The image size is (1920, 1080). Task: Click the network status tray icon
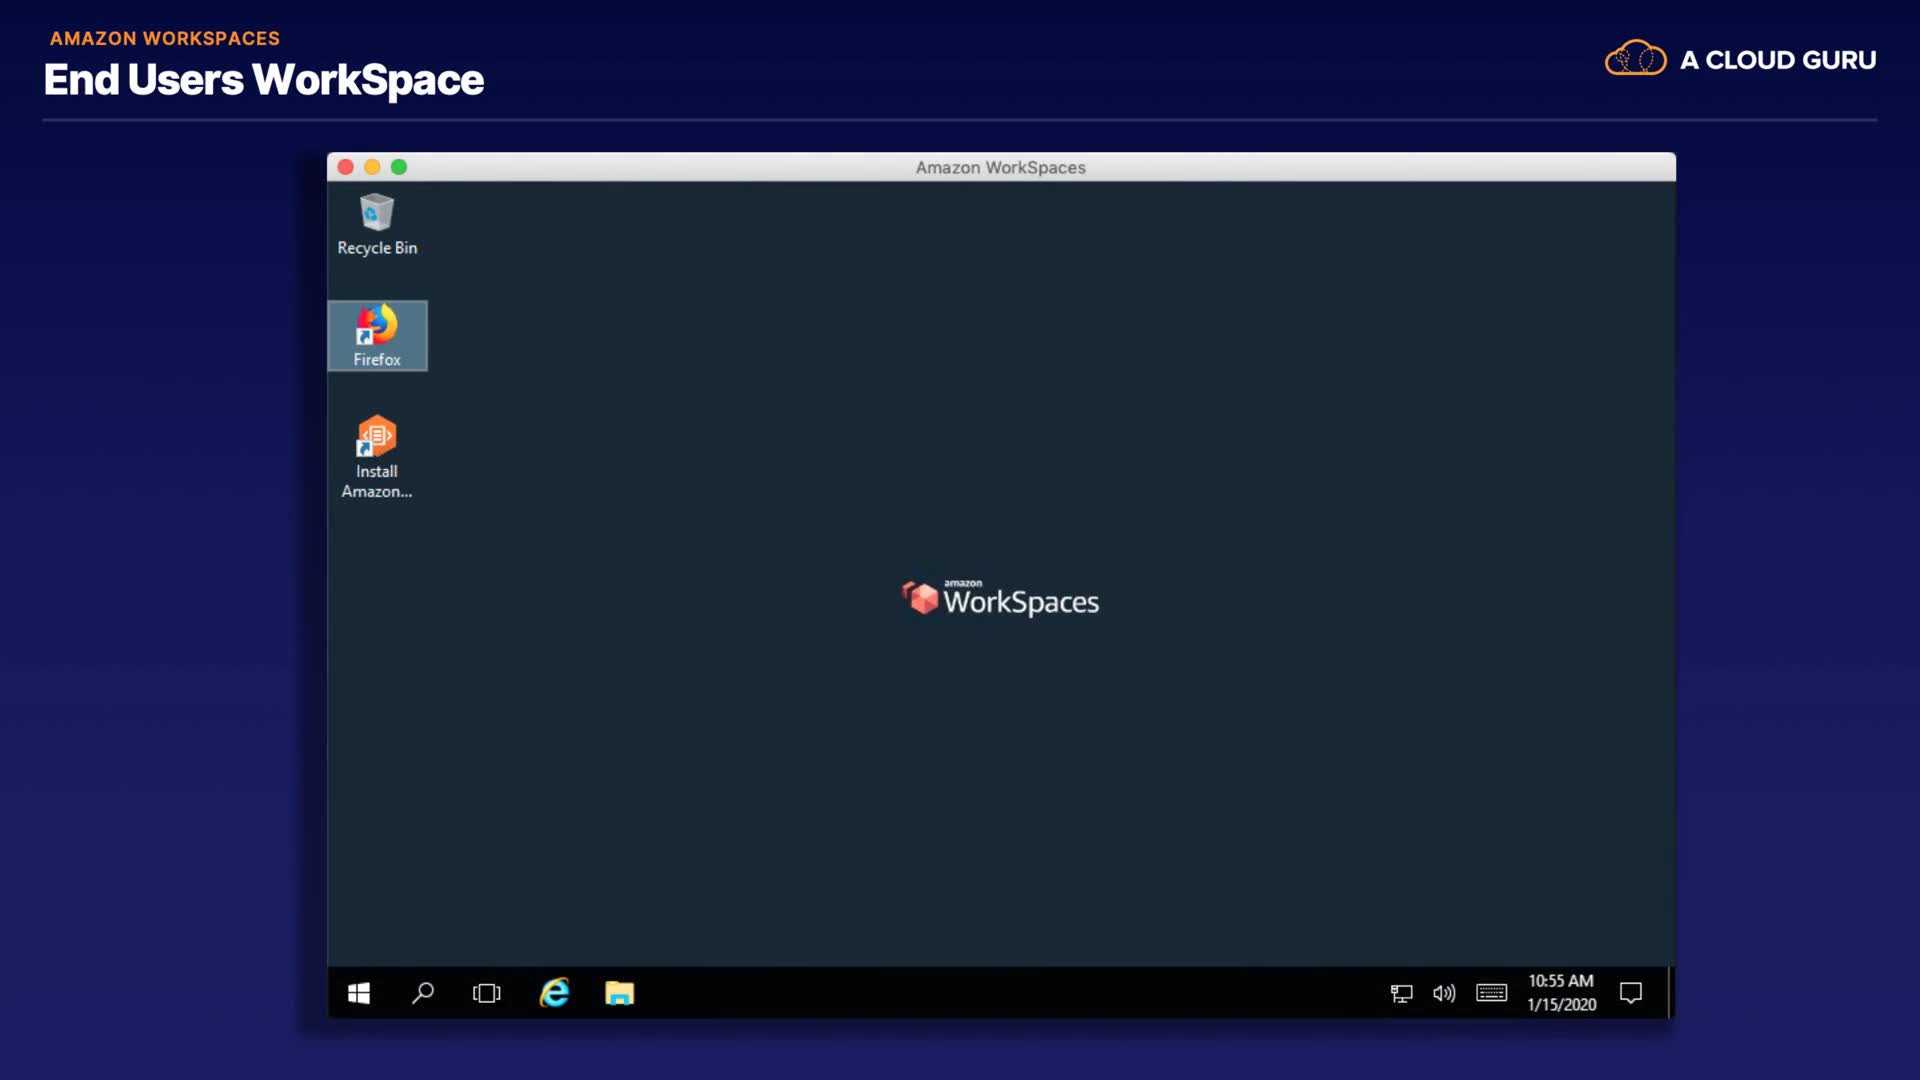coord(1401,993)
